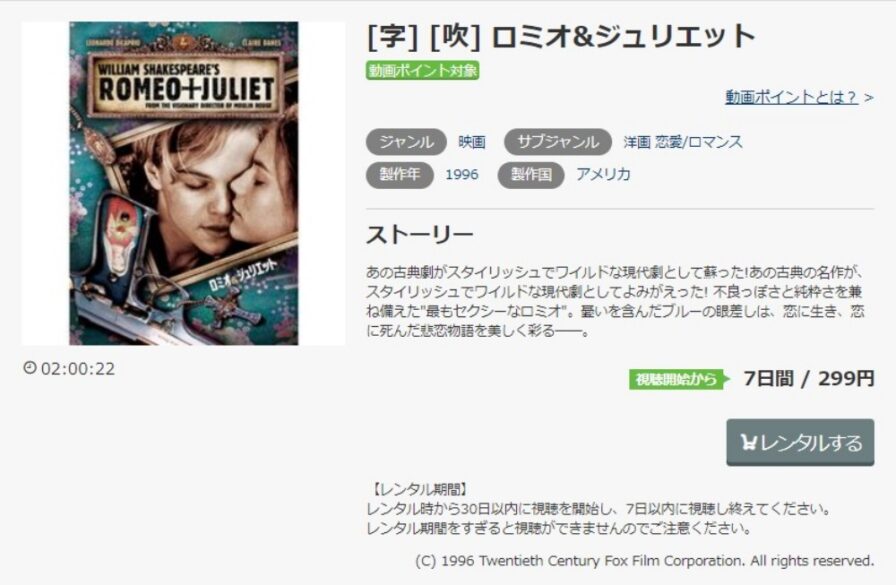Click the green 動画ポイント対象 badge

pyautogui.click(x=422, y=70)
